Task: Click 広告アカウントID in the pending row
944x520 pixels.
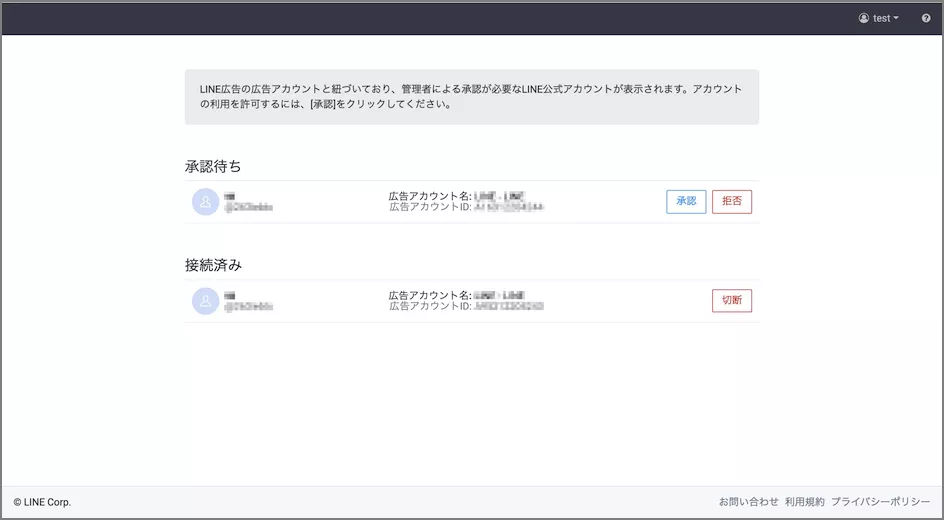Action: click(430, 207)
